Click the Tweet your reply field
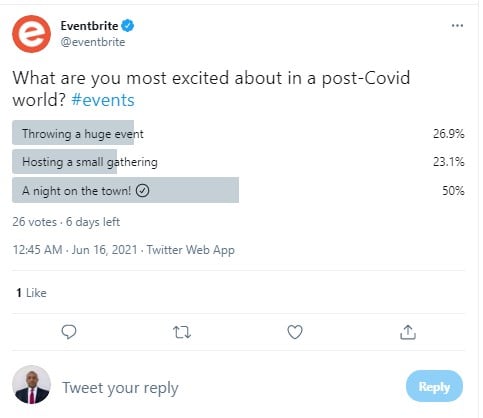Viewport: 483px width, 418px height. 230,388
